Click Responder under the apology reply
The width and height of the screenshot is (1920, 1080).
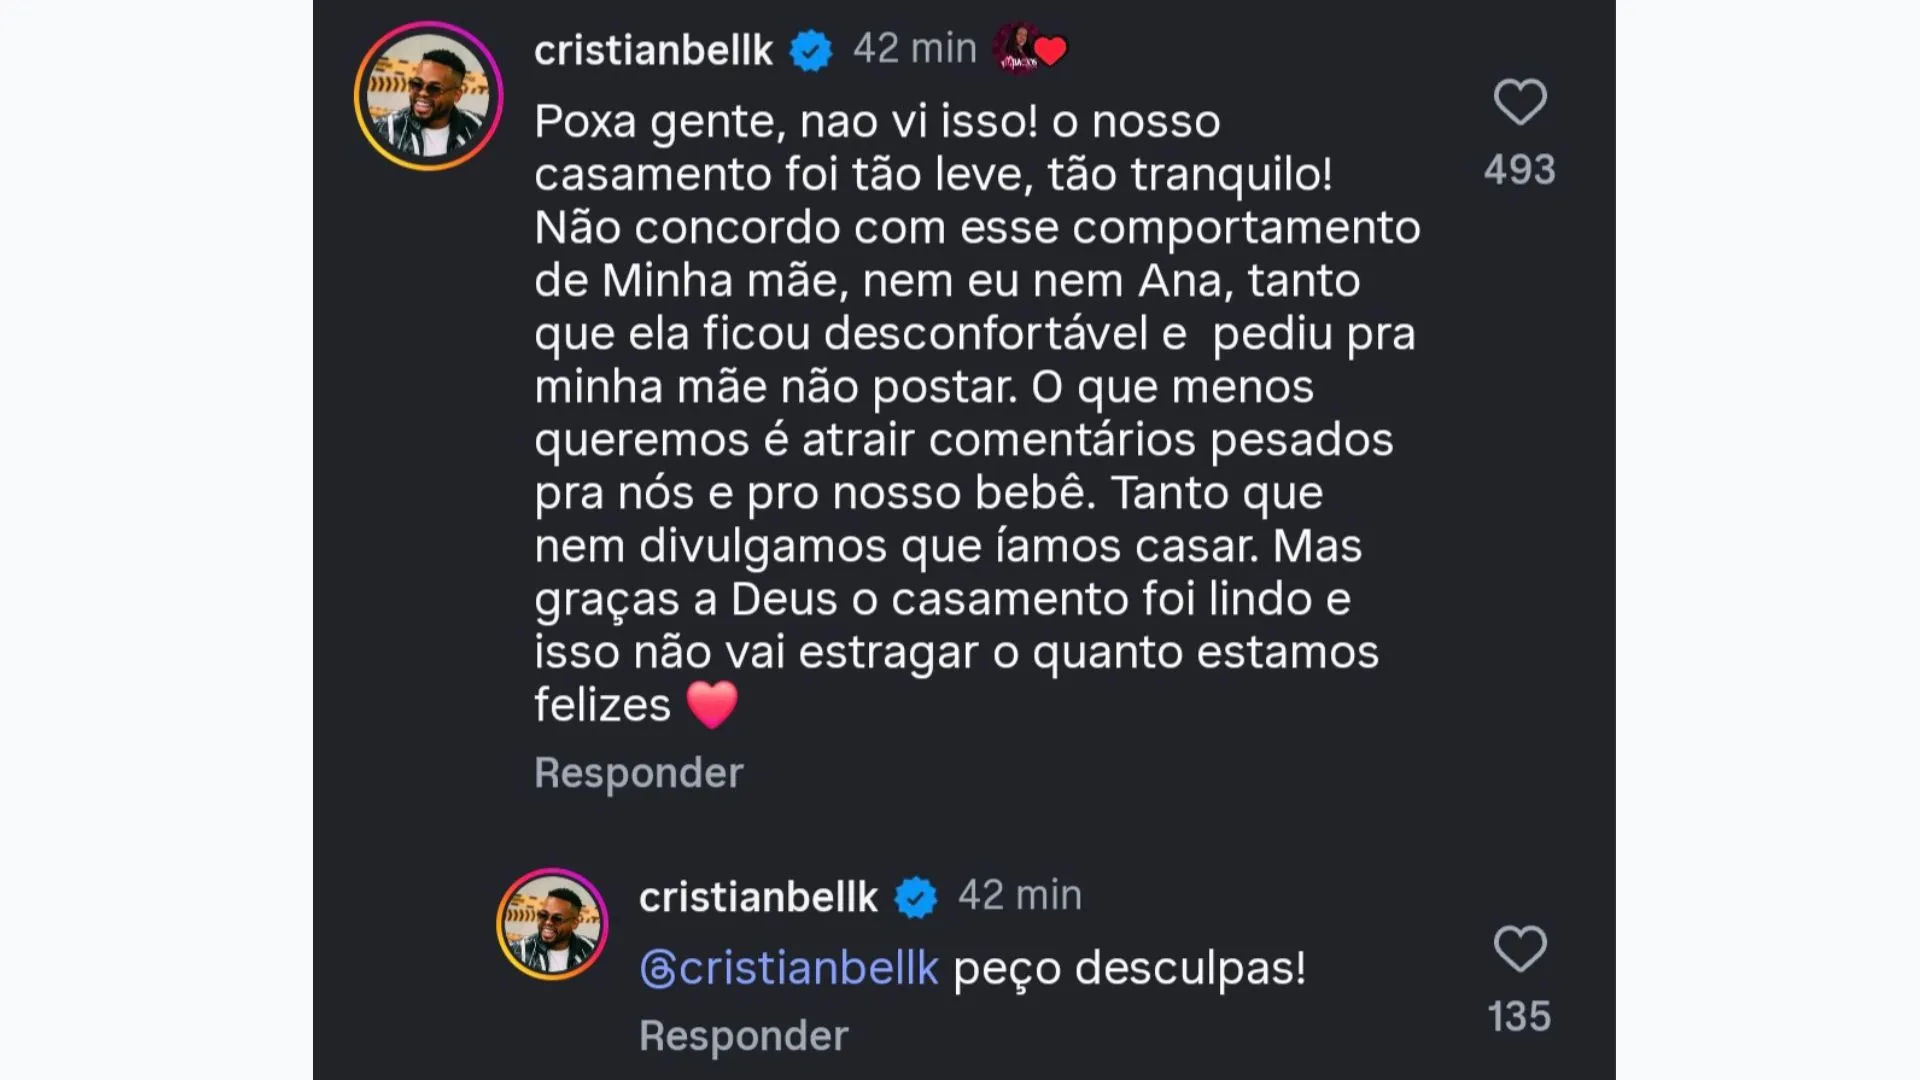(x=743, y=1035)
